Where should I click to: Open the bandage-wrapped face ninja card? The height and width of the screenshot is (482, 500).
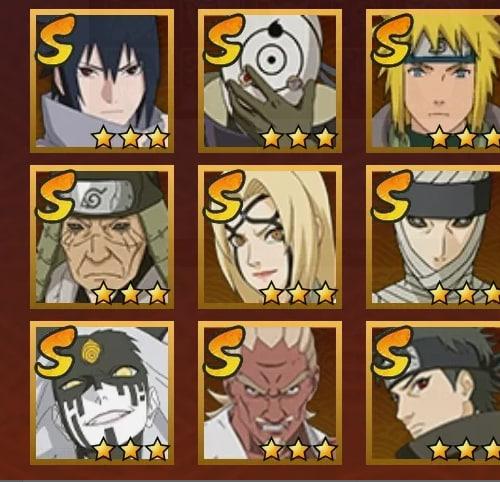[433, 237]
